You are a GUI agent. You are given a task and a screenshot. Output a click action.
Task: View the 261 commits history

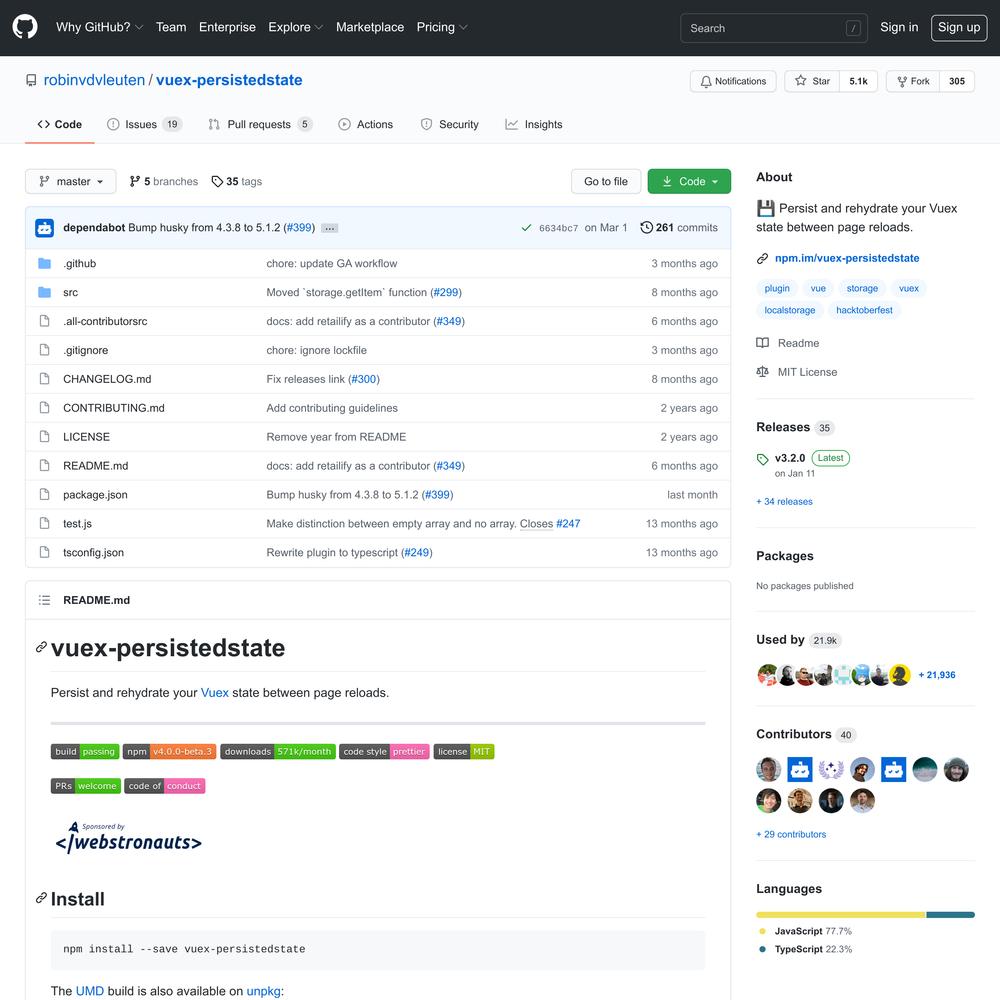pyautogui.click(x=679, y=228)
